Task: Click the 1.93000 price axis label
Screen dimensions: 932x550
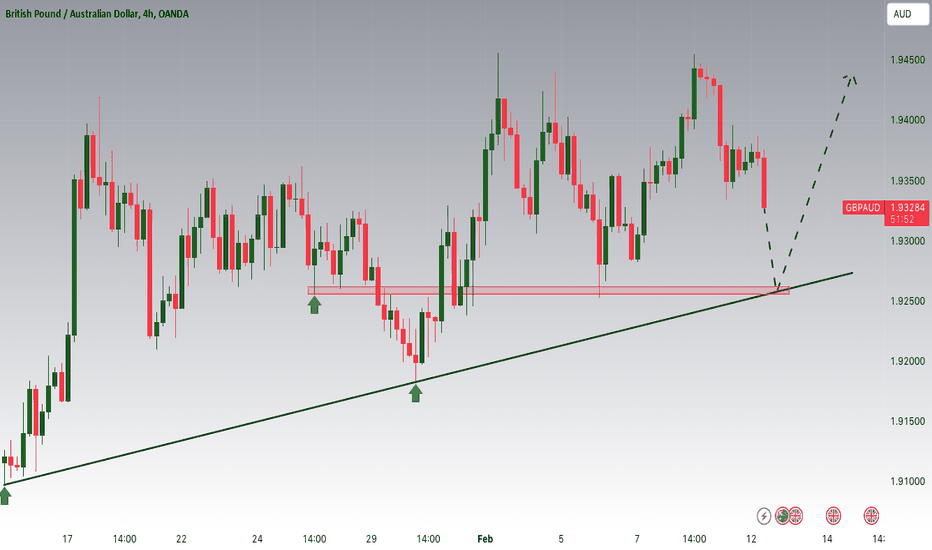Action: click(907, 241)
